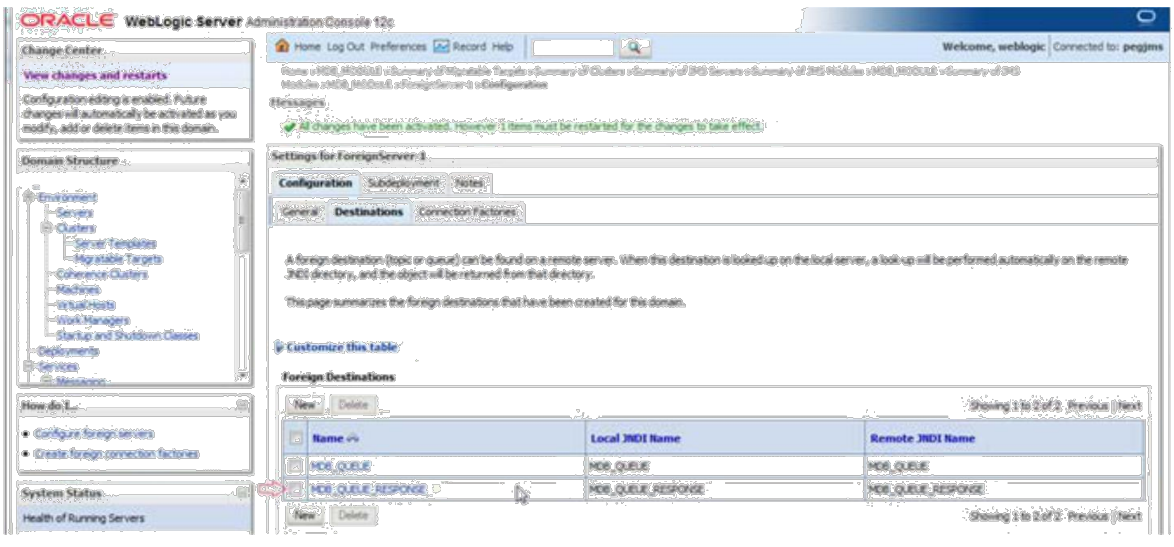Image resolution: width=1174 pixels, height=547 pixels.
Task: Click the bottom New button below table
Action: coord(305,516)
